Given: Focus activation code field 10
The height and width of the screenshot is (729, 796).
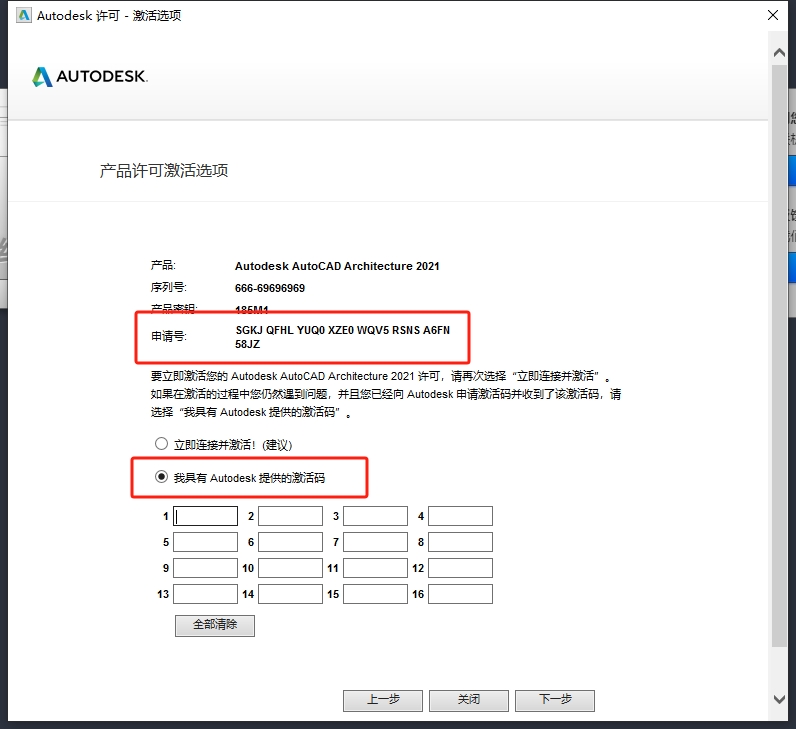Looking at the screenshot, I should (x=290, y=568).
